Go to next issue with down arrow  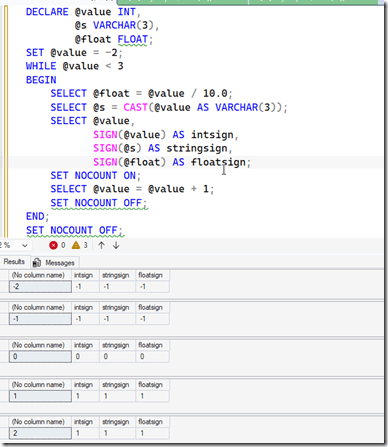pyautogui.click(x=116, y=245)
